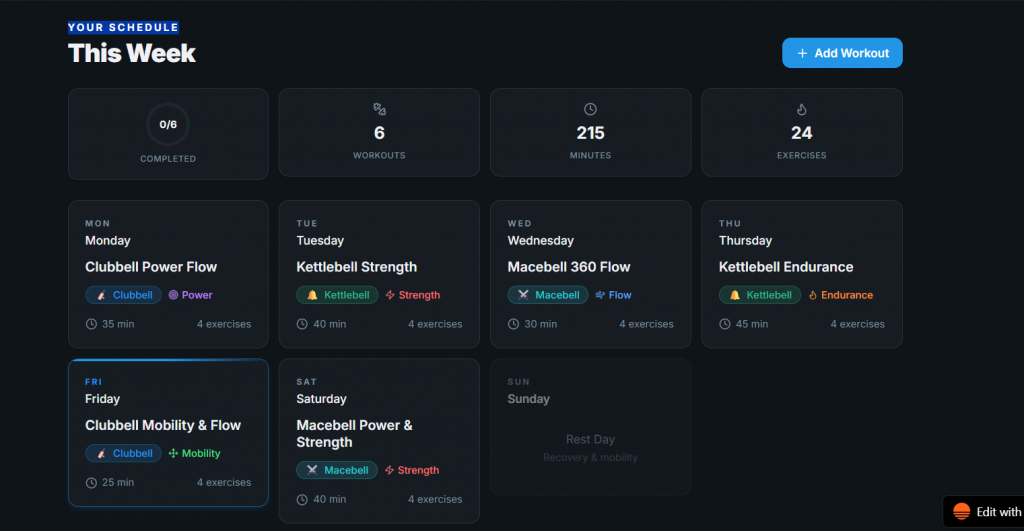Click the 0/6 completed progress ring

tap(168, 125)
